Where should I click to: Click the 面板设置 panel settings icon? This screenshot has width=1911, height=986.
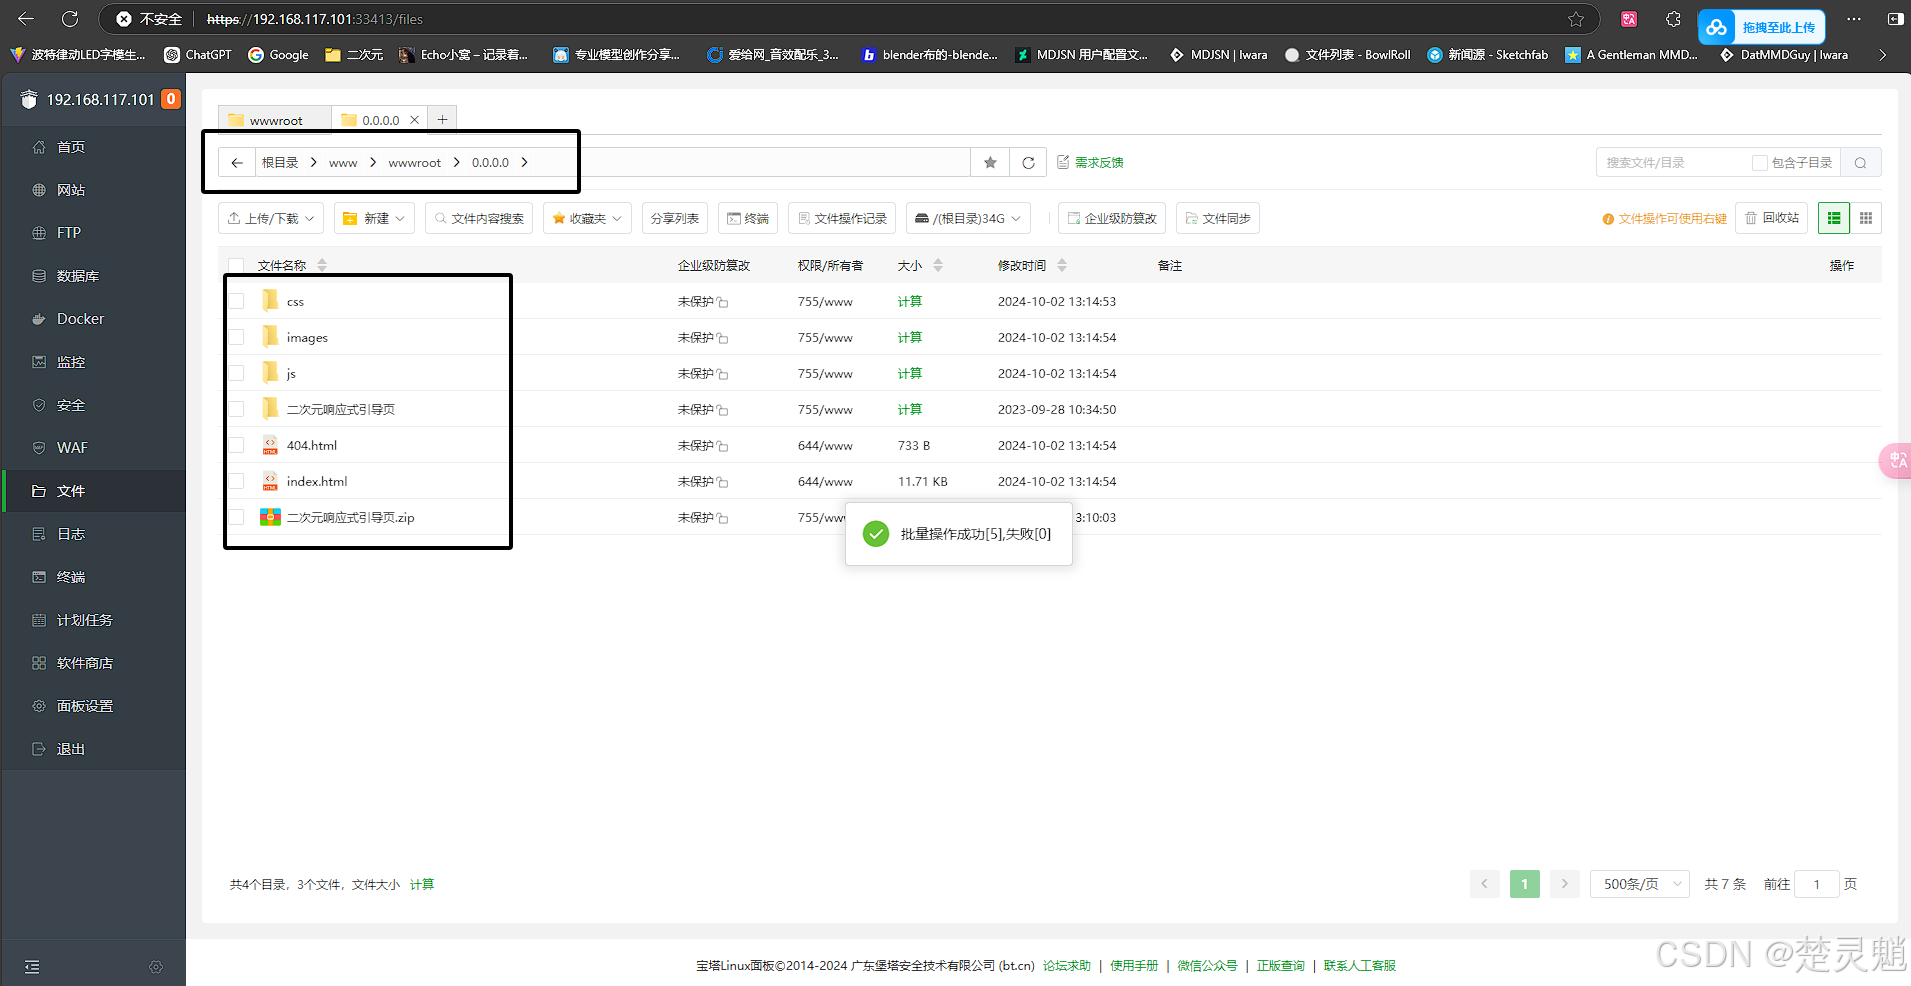pos(39,706)
